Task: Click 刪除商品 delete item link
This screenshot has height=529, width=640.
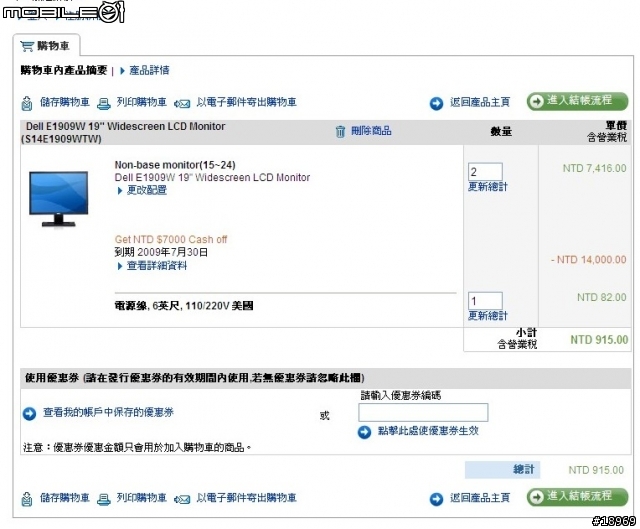Action: (371, 131)
